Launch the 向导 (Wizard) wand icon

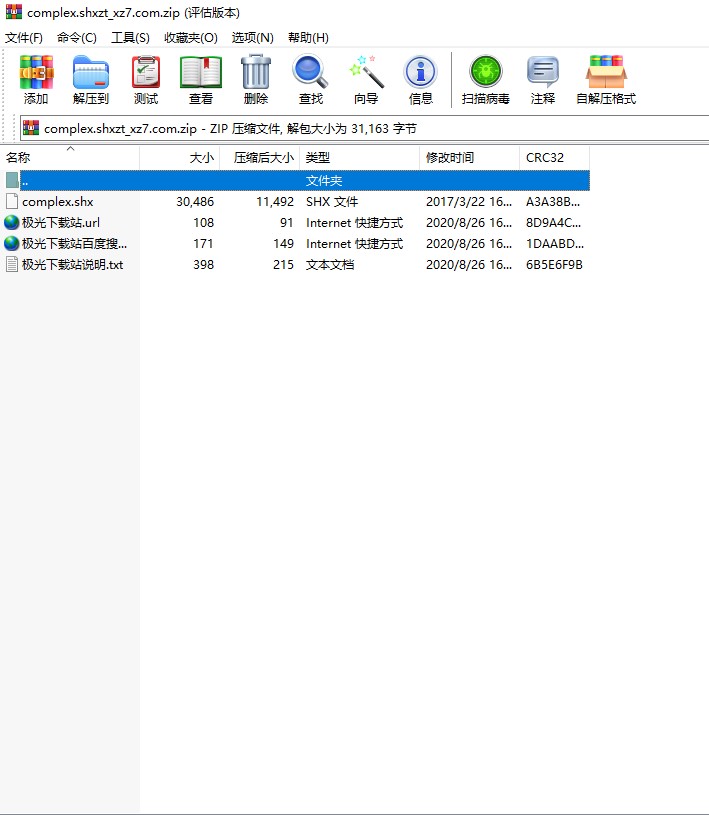click(366, 80)
